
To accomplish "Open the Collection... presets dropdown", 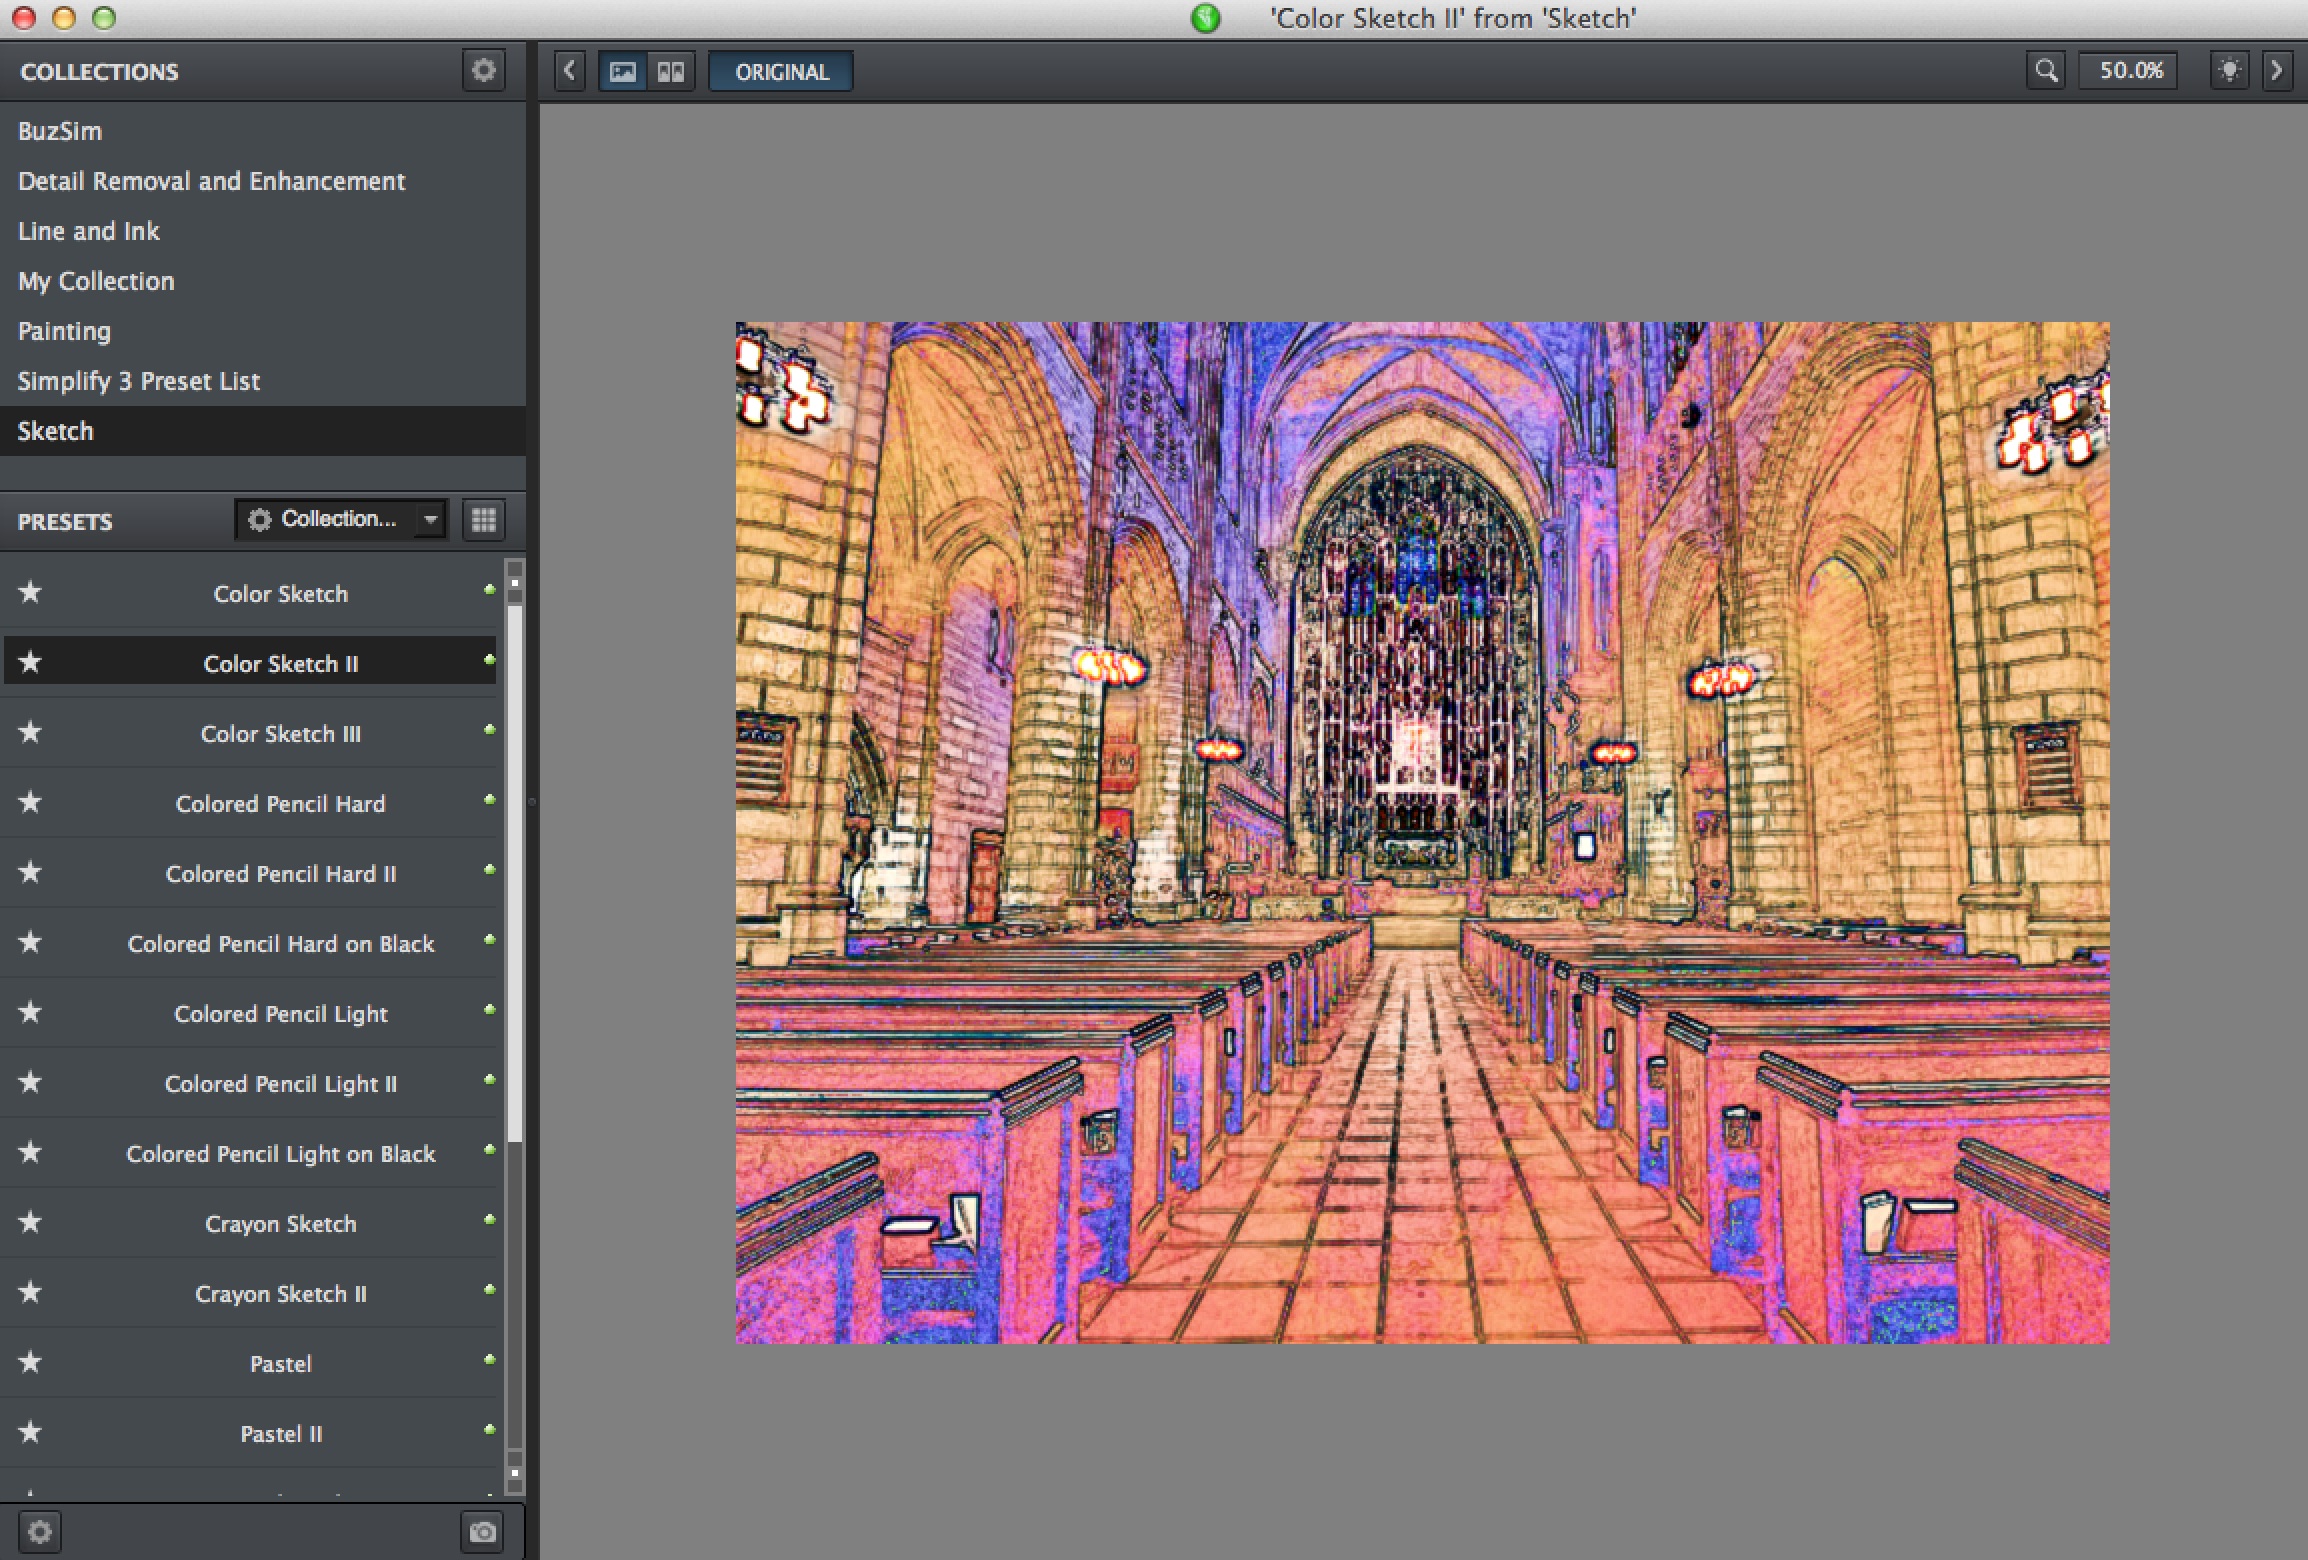I will 342,519.
